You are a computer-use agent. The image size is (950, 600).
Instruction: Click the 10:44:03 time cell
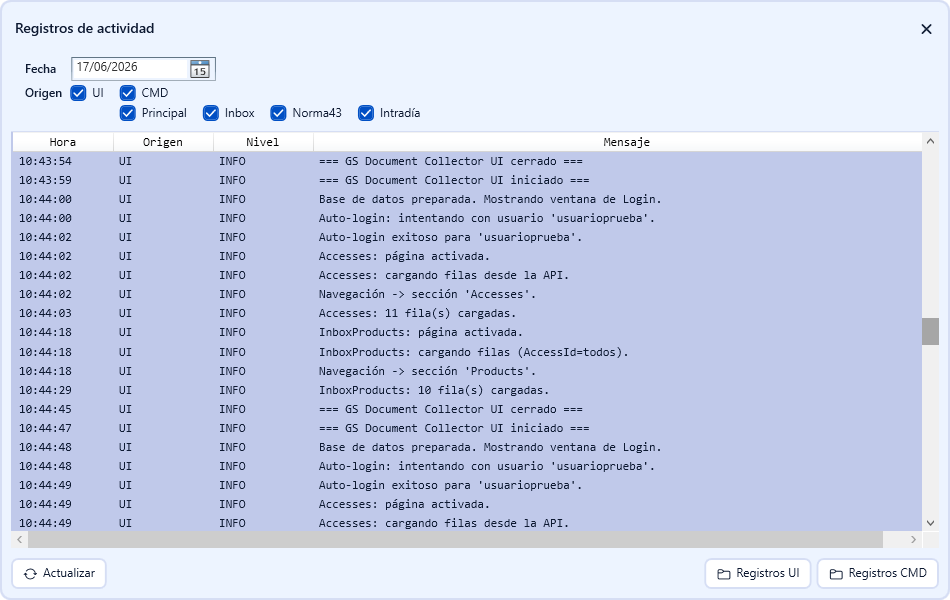point(45,313)
